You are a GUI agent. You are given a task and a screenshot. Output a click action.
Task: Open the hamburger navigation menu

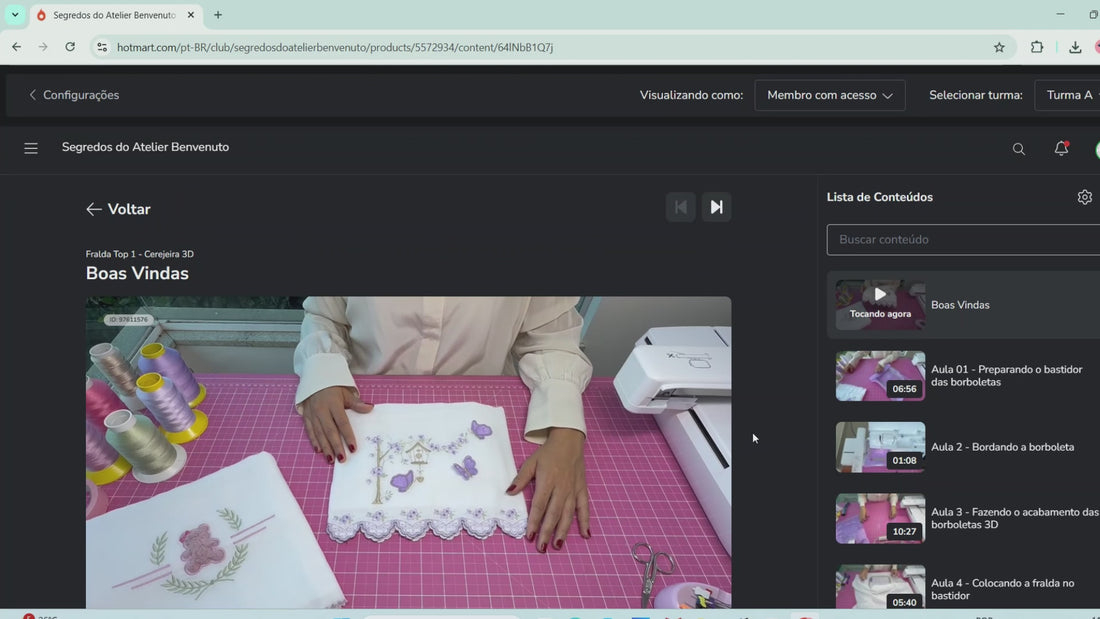point(31,148)
